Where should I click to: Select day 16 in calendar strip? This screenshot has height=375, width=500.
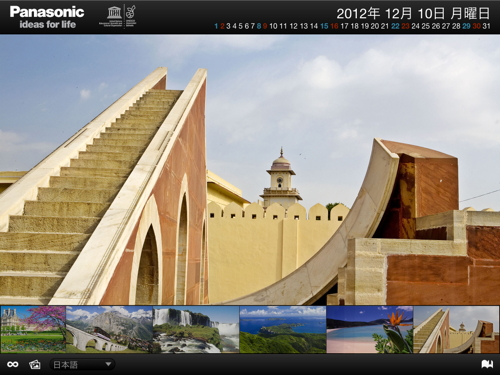pos(335,26)
